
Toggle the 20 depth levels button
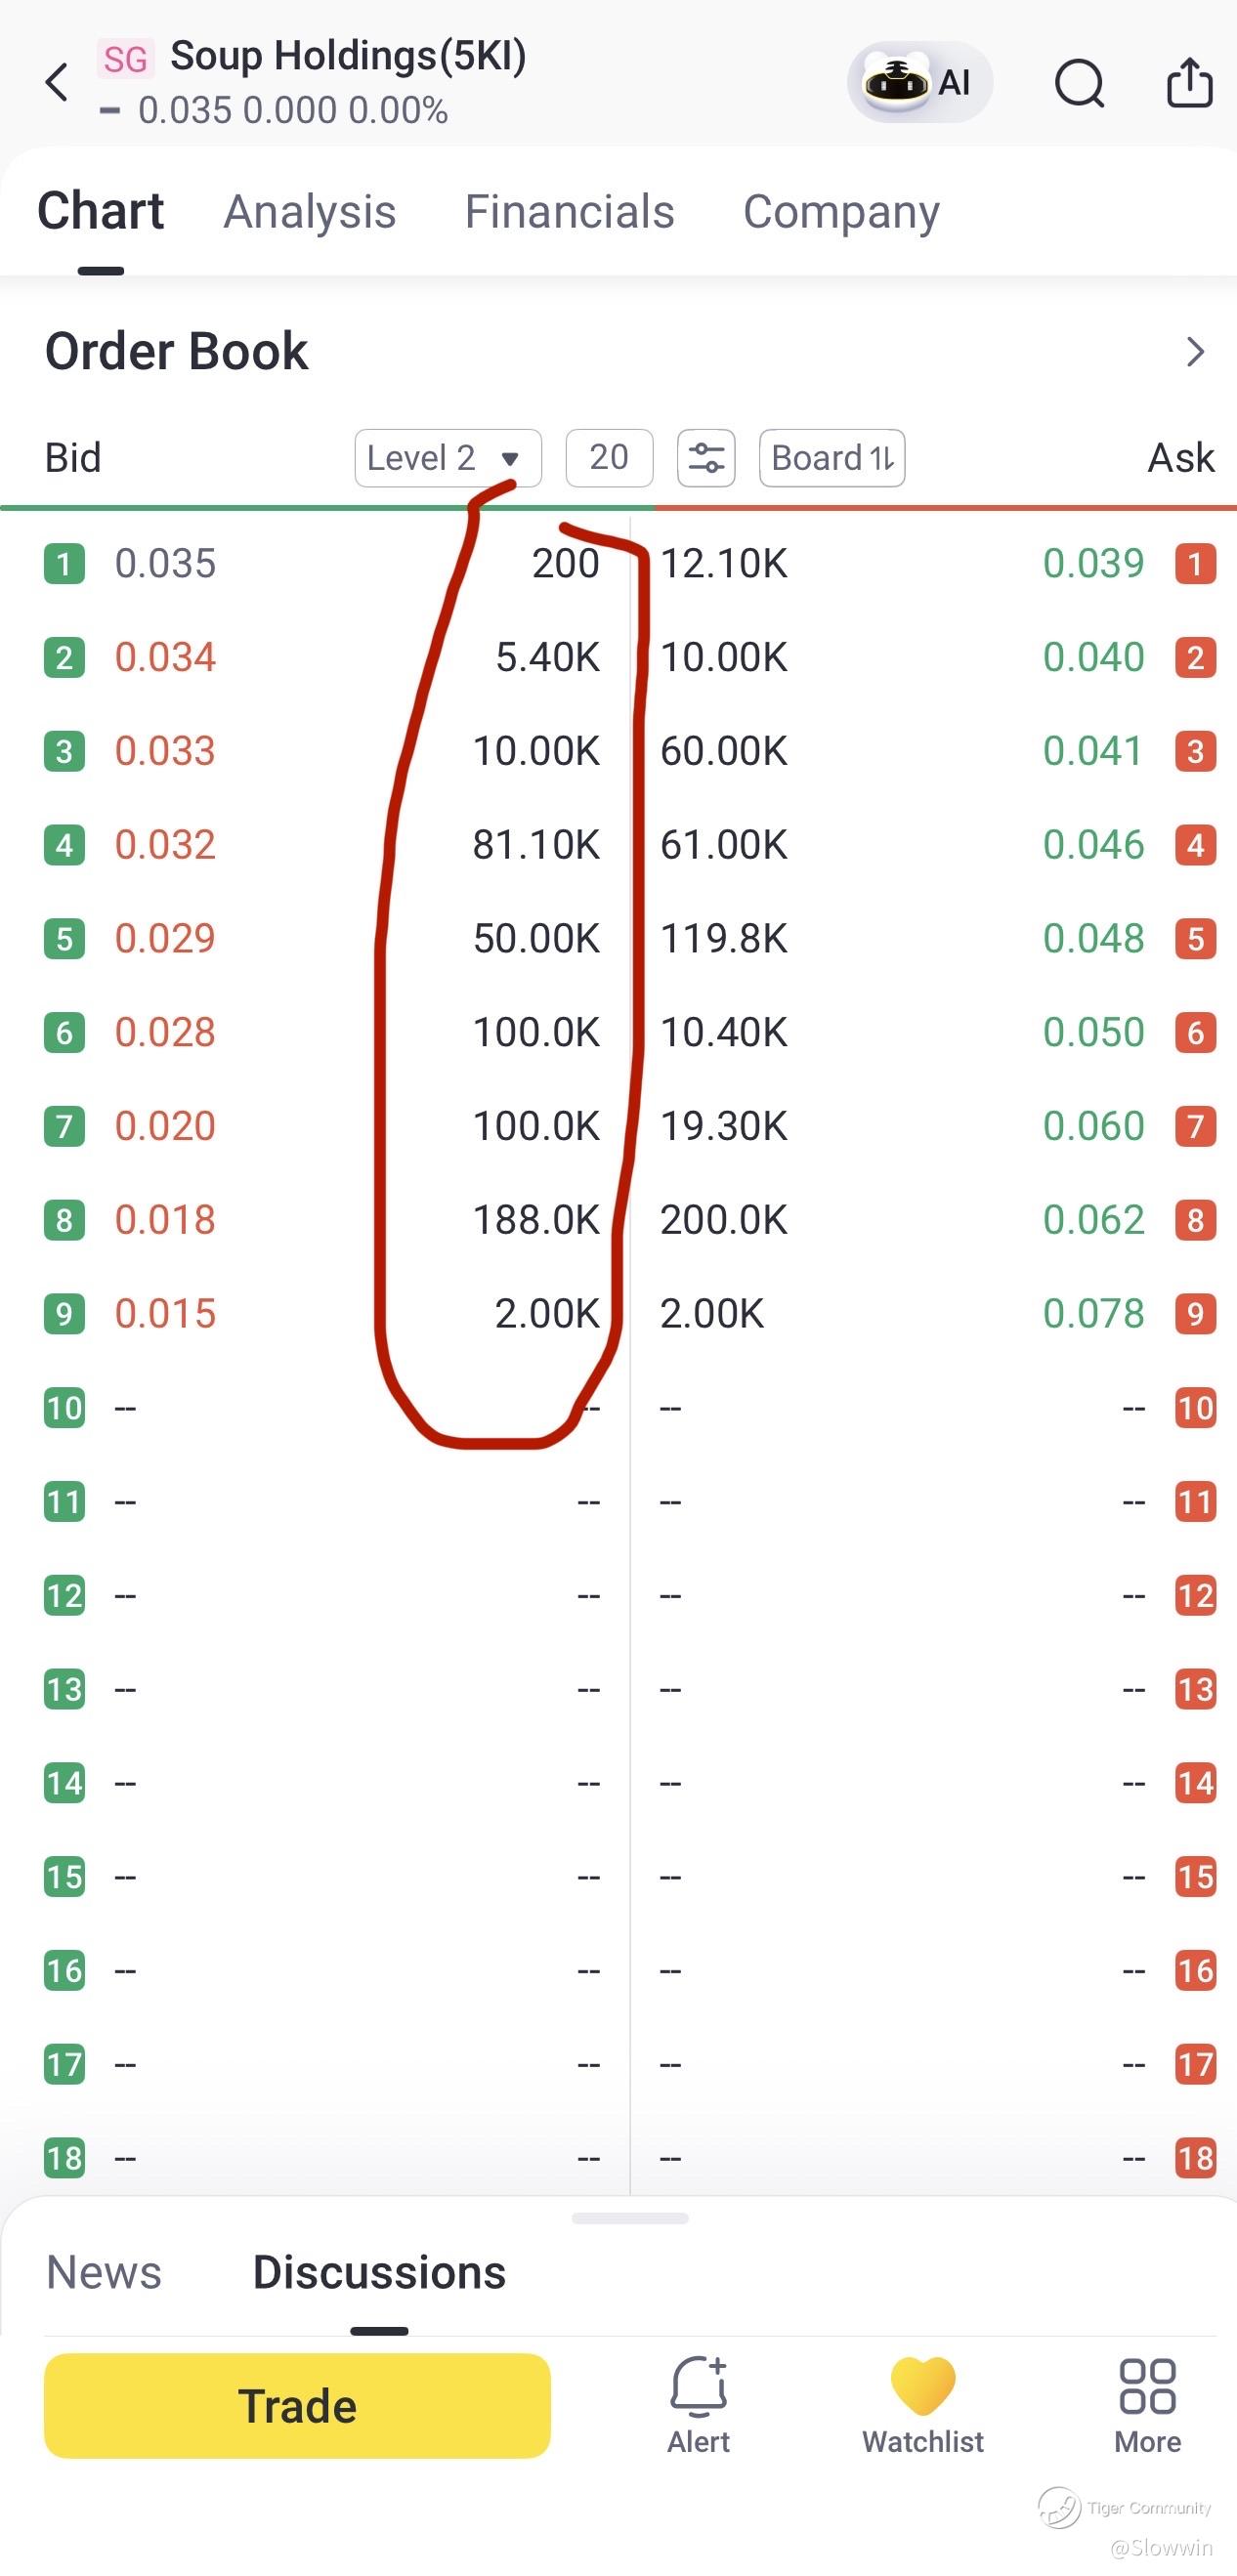coord(609,458)
